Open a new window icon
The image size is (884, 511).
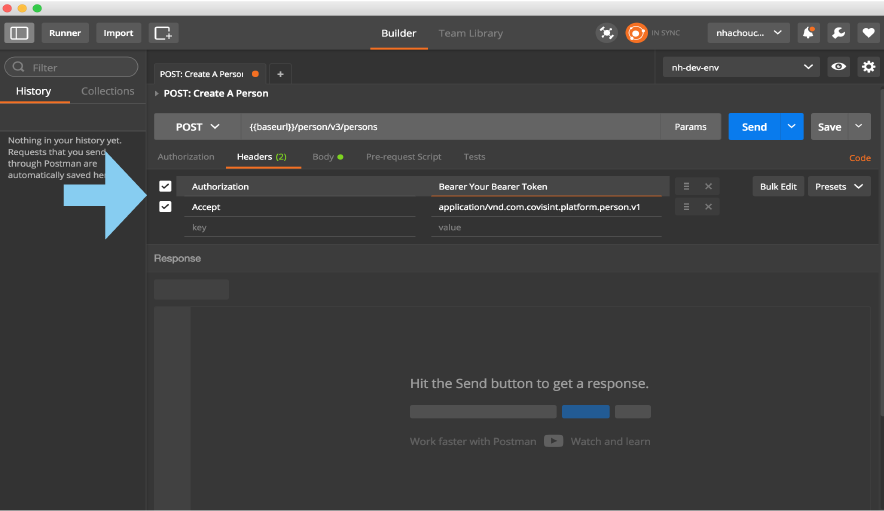pos(163,33)
